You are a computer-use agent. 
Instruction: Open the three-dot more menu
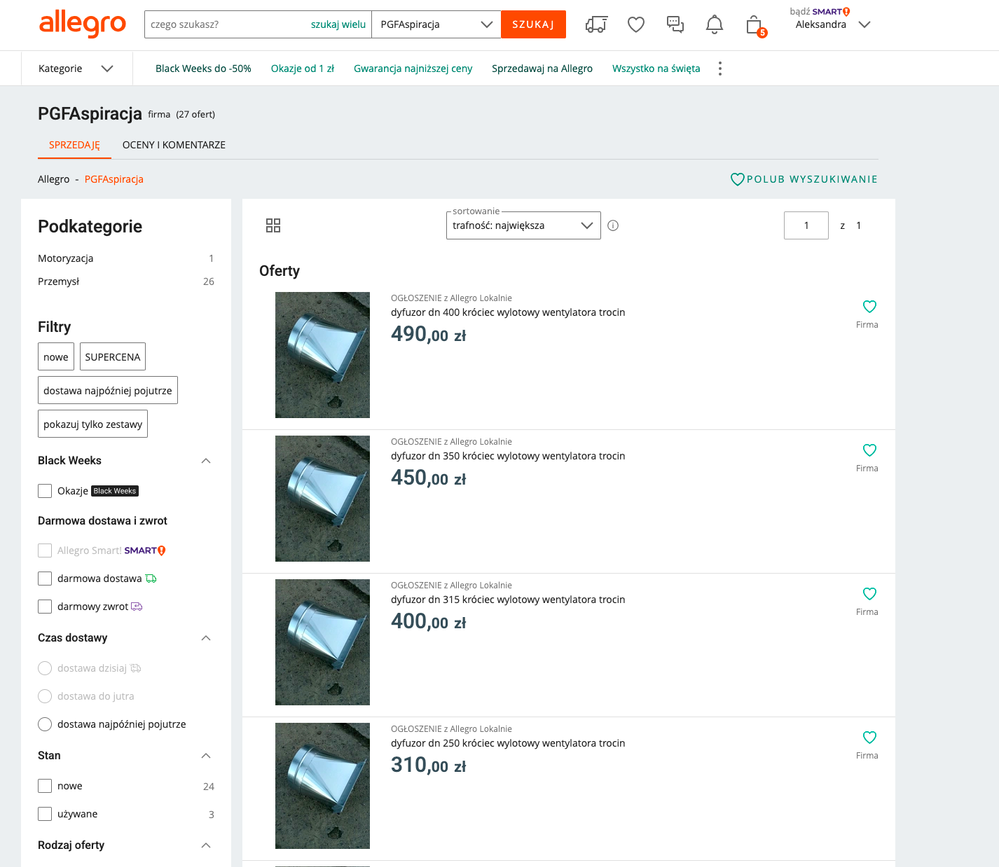(720, 69)
